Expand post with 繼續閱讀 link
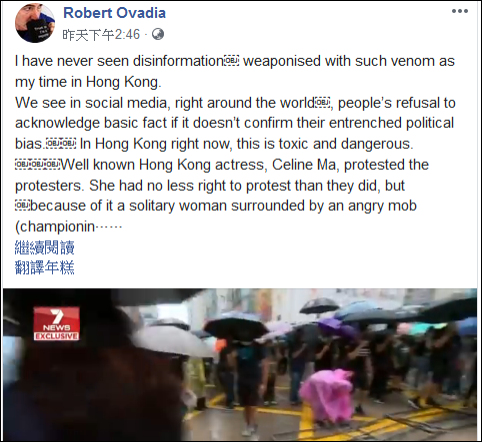Image resolution: width=482 pixels, height=442 pixels. (x=45, y=247)
